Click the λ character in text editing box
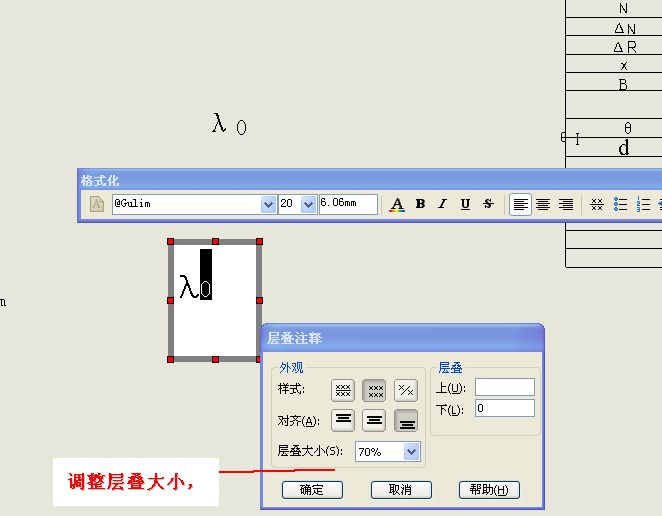662x516 pixels. pos(188,287)
